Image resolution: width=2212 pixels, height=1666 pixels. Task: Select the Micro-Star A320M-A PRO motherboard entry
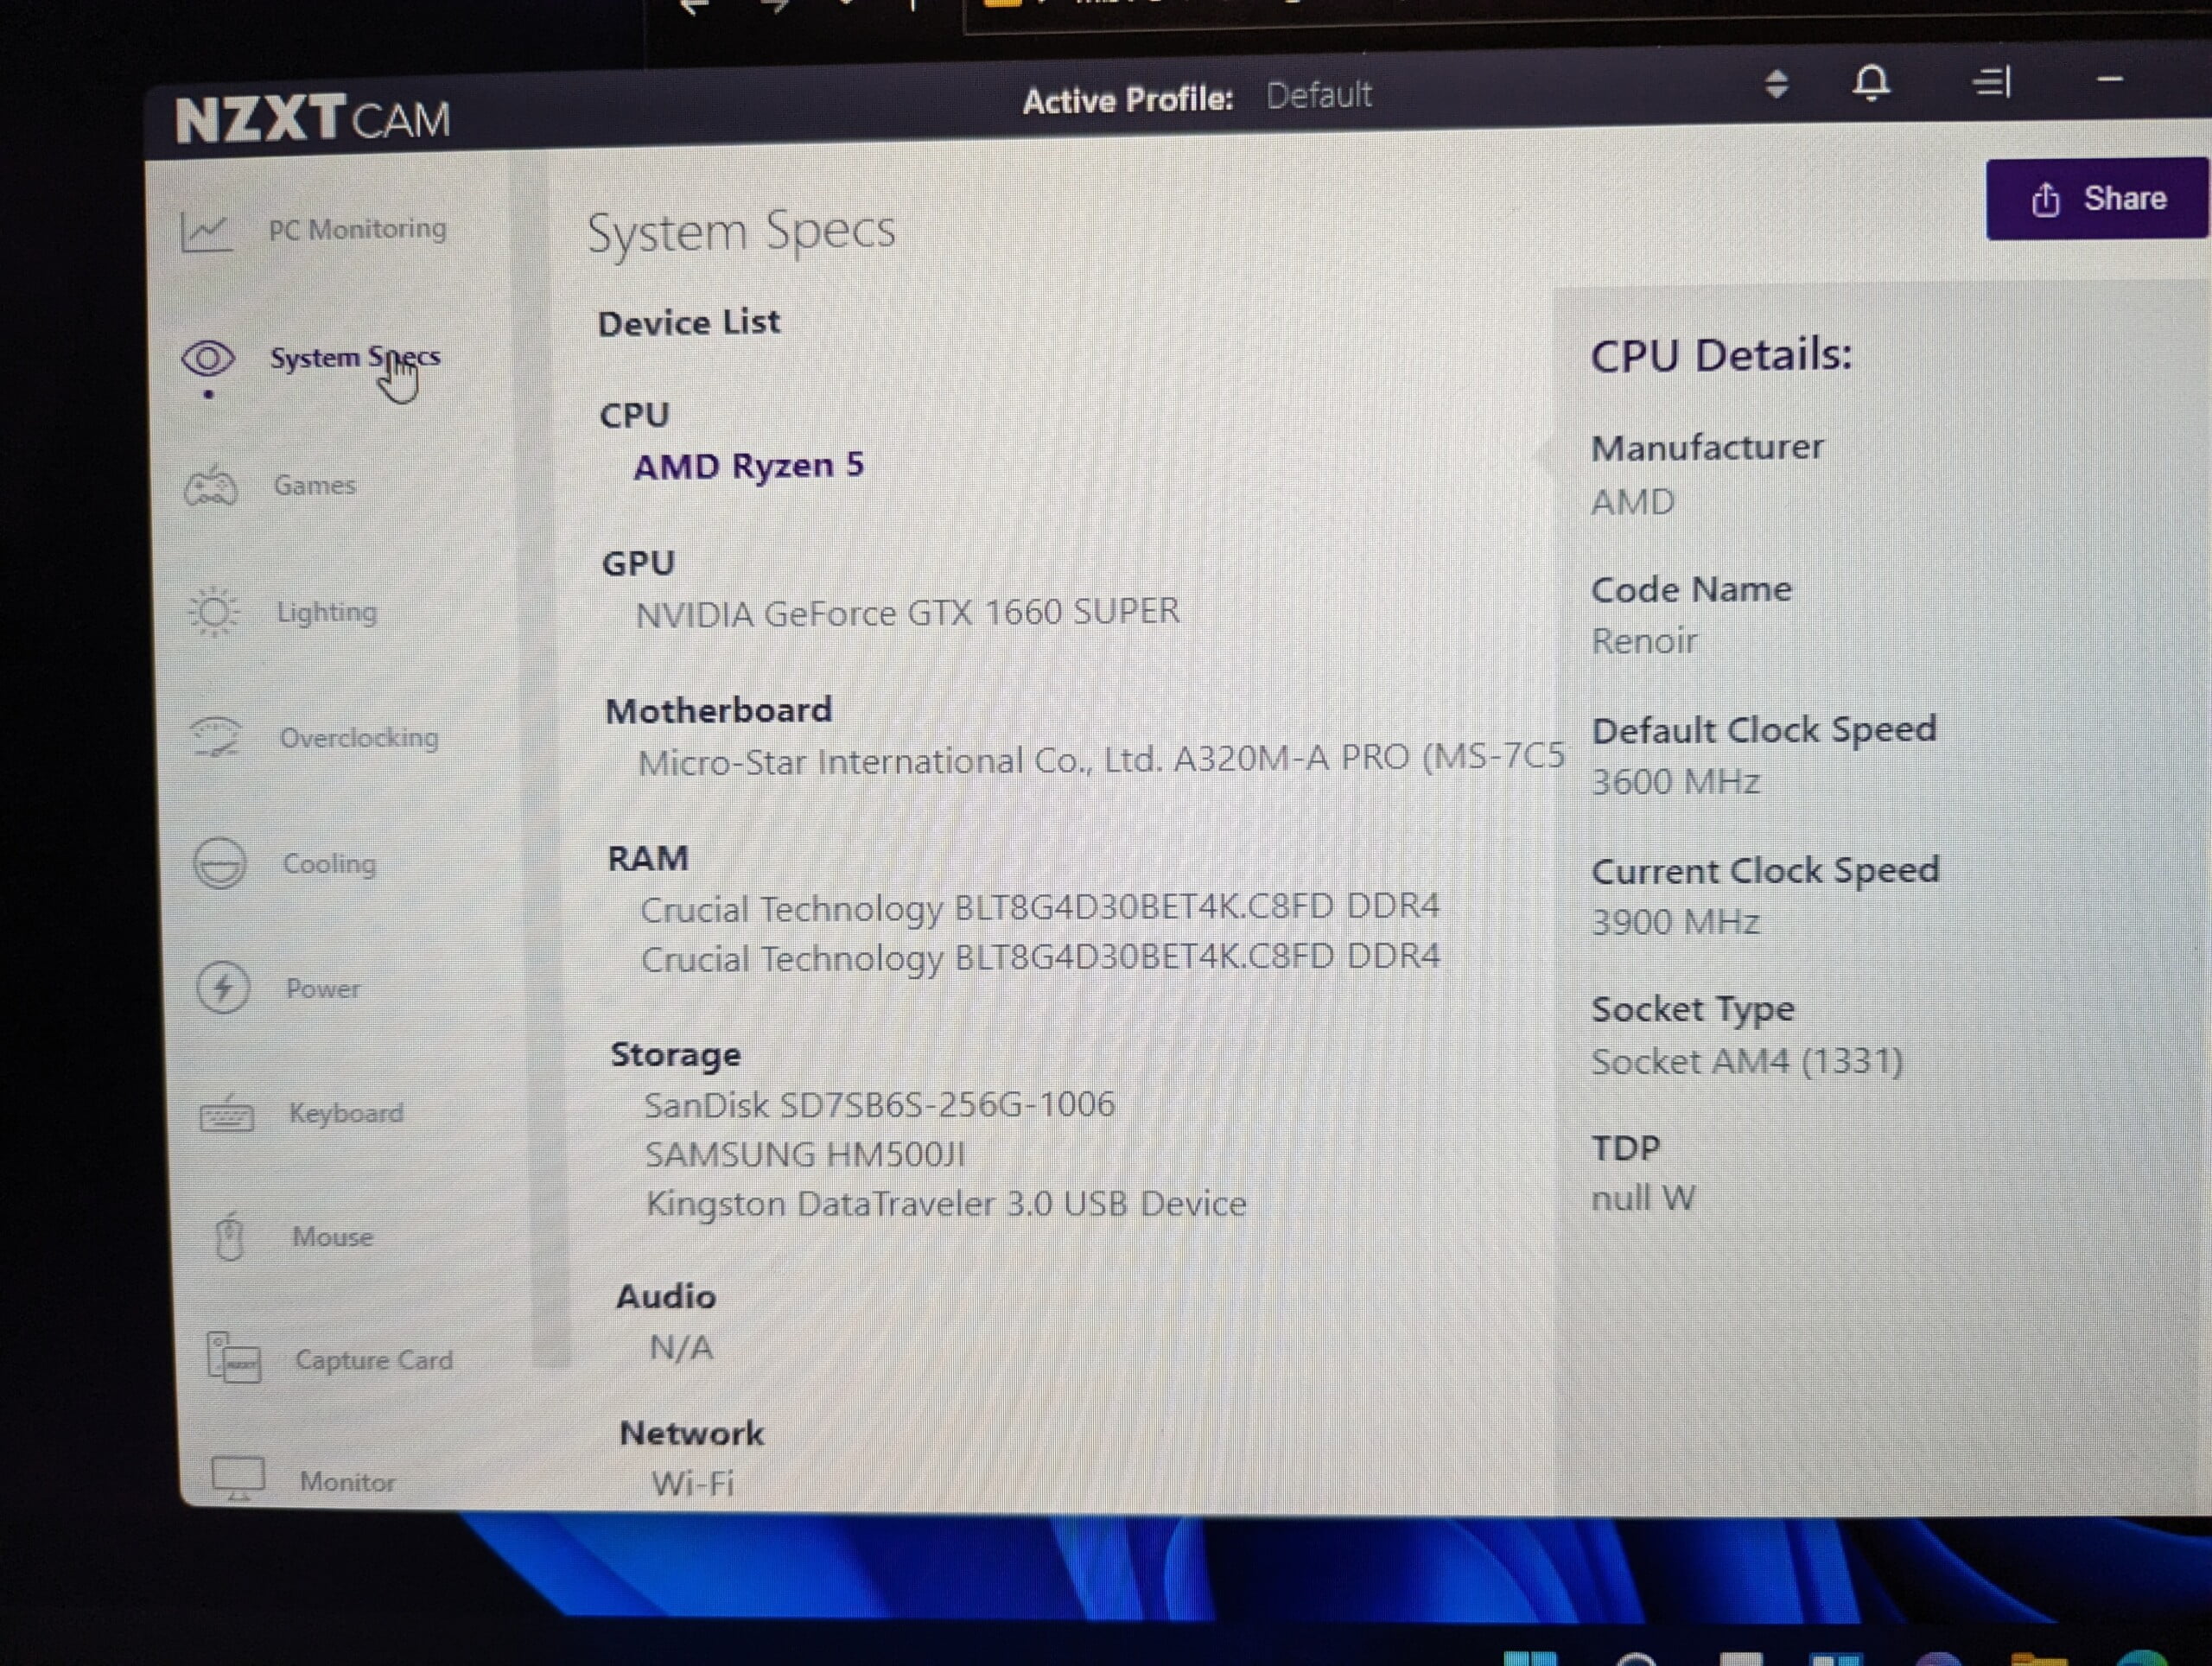point(1100,760)
